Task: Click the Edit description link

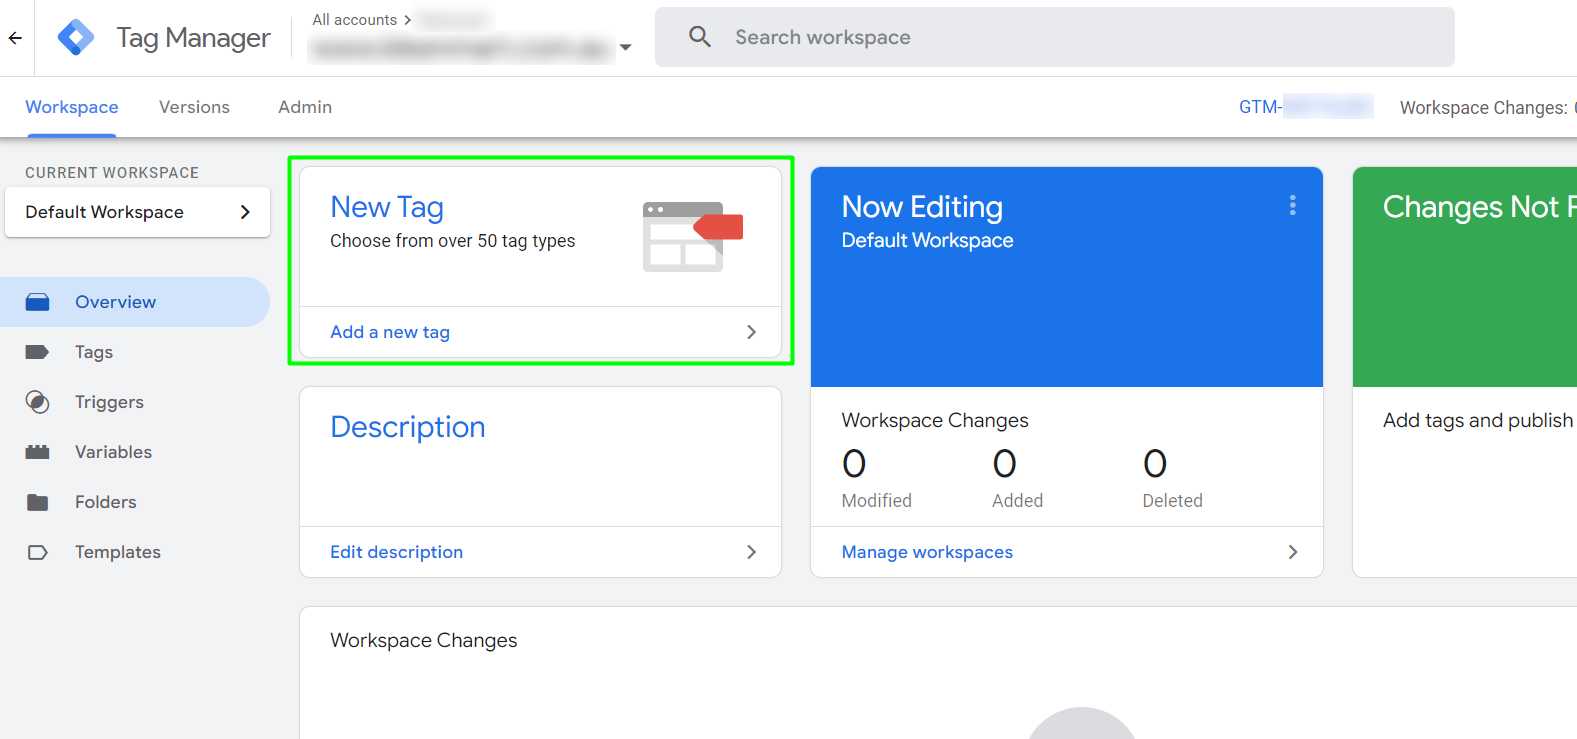Action: click(x=397, y=552)
